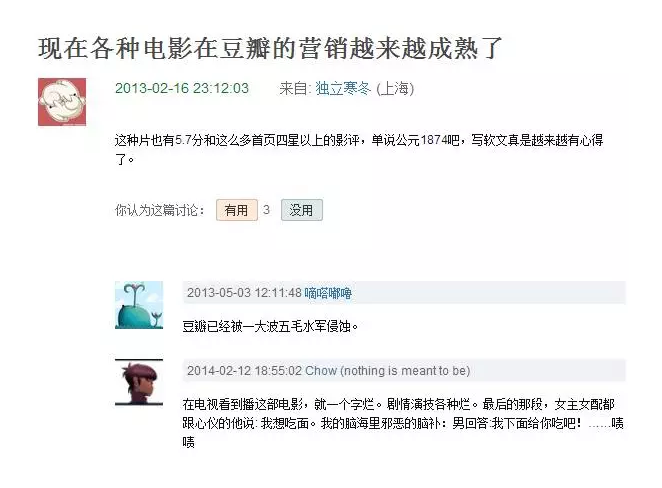Screen dimensions: 662x488
Task: Click the useful vote count 3
Action: click(266, 210)
